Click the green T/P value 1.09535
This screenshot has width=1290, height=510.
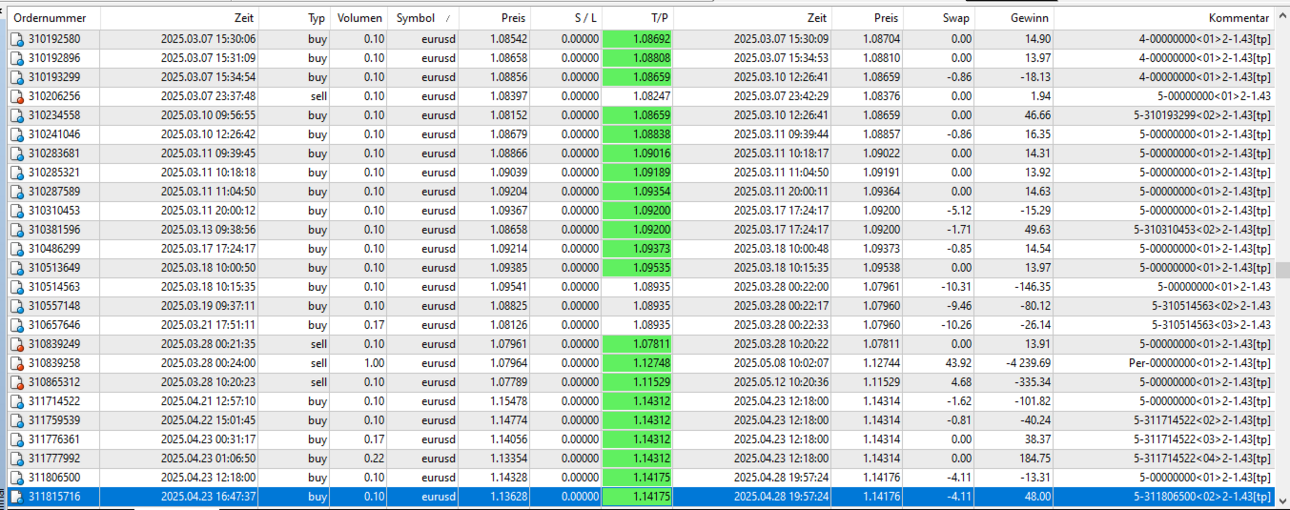[638, 267]
